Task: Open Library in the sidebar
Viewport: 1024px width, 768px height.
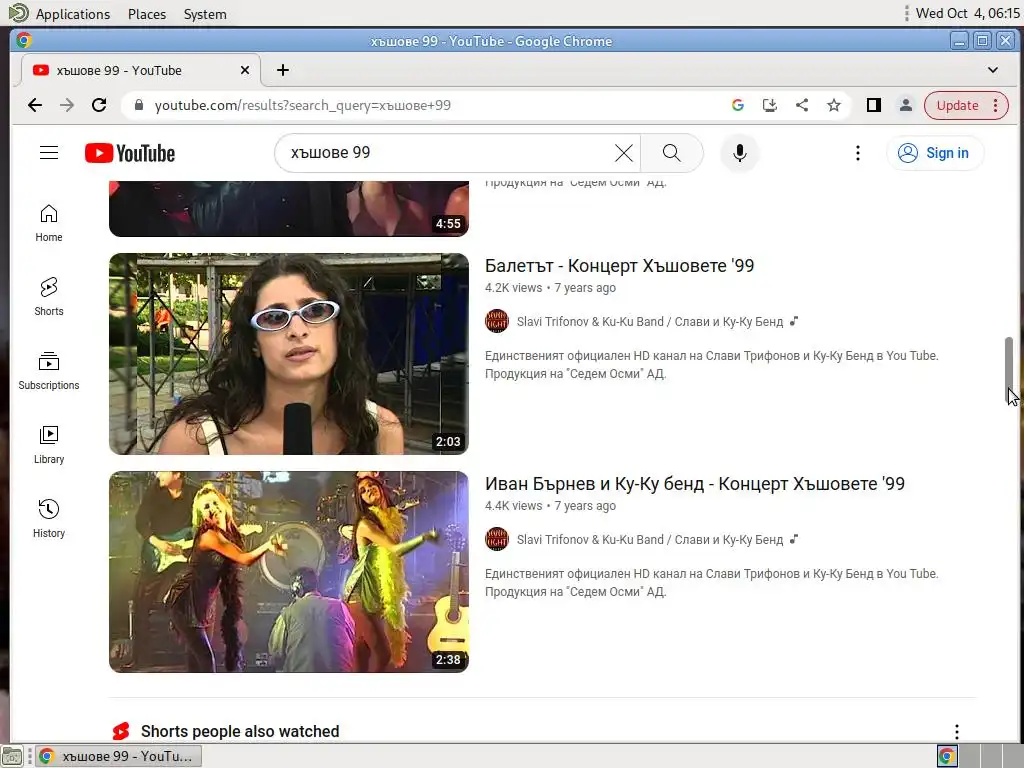Action: 49,445
